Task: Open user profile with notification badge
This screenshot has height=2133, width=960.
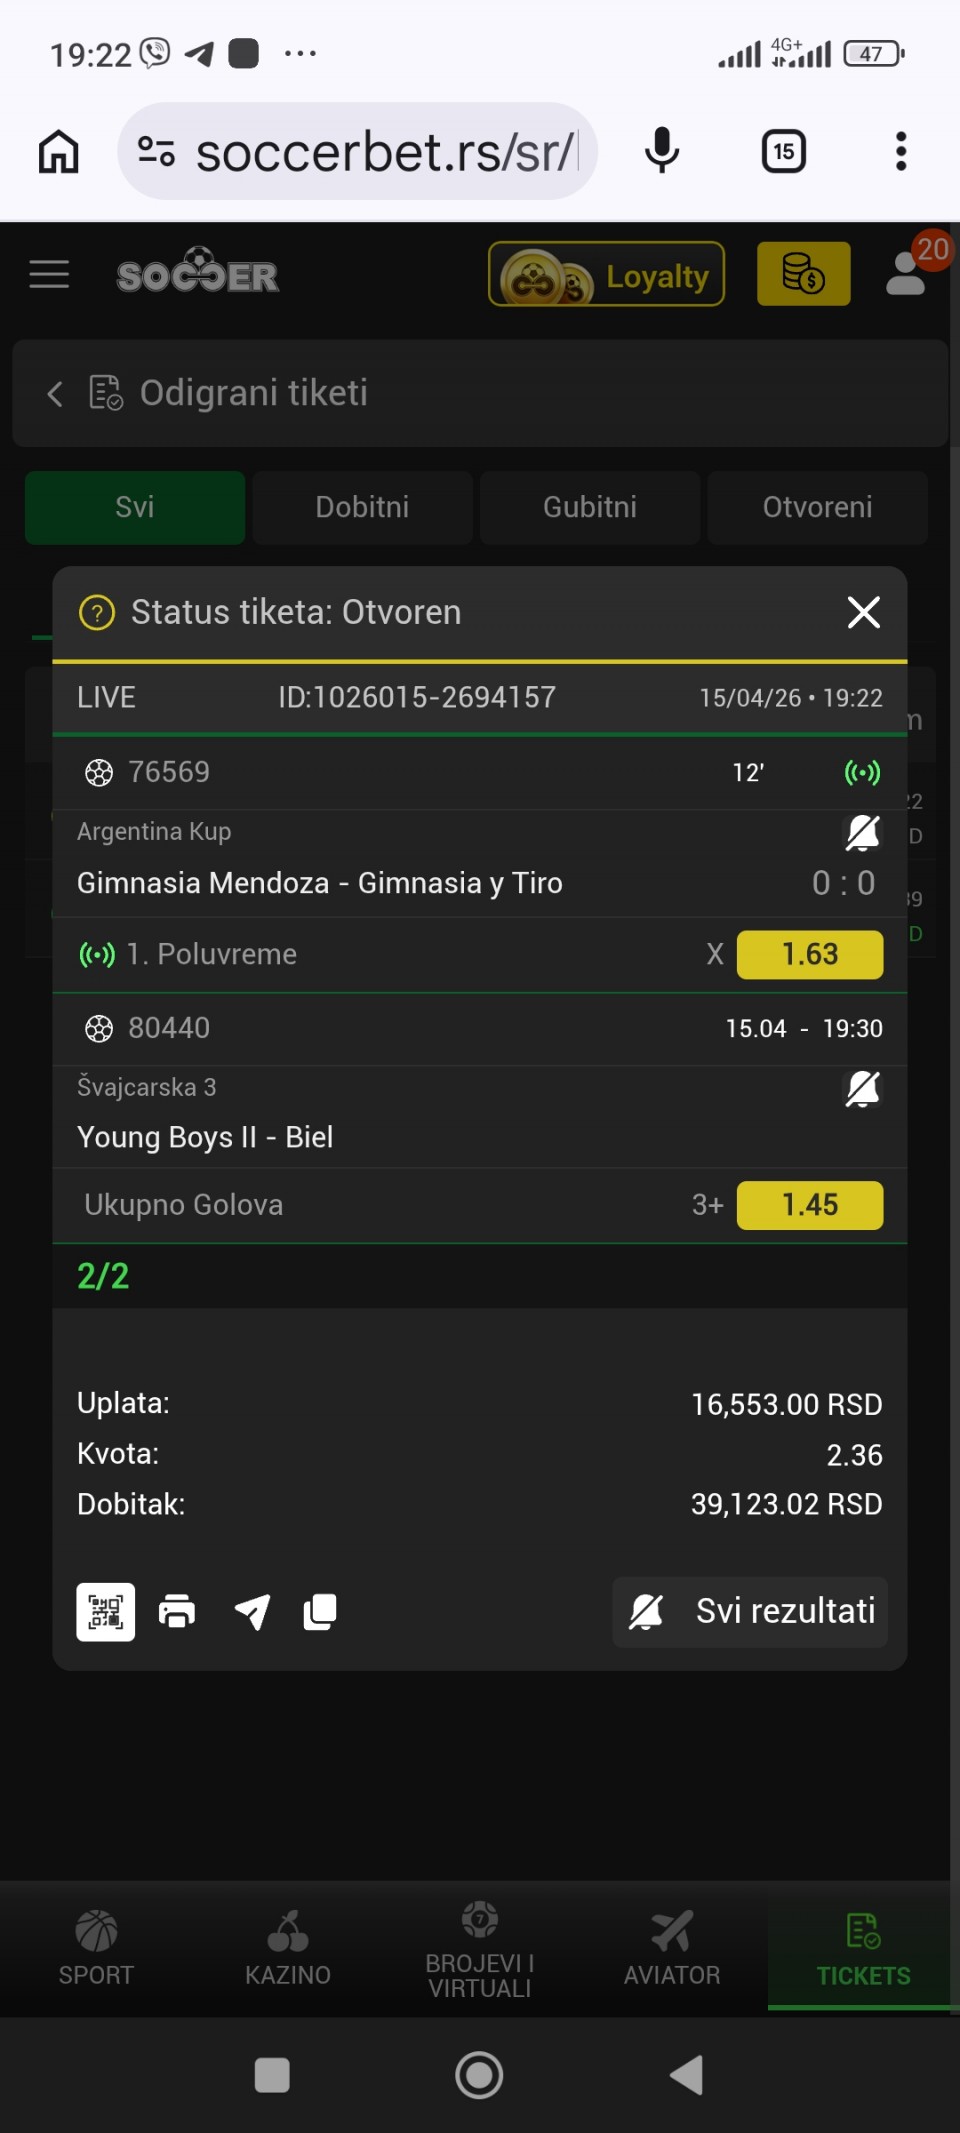Action: (908, 274)
